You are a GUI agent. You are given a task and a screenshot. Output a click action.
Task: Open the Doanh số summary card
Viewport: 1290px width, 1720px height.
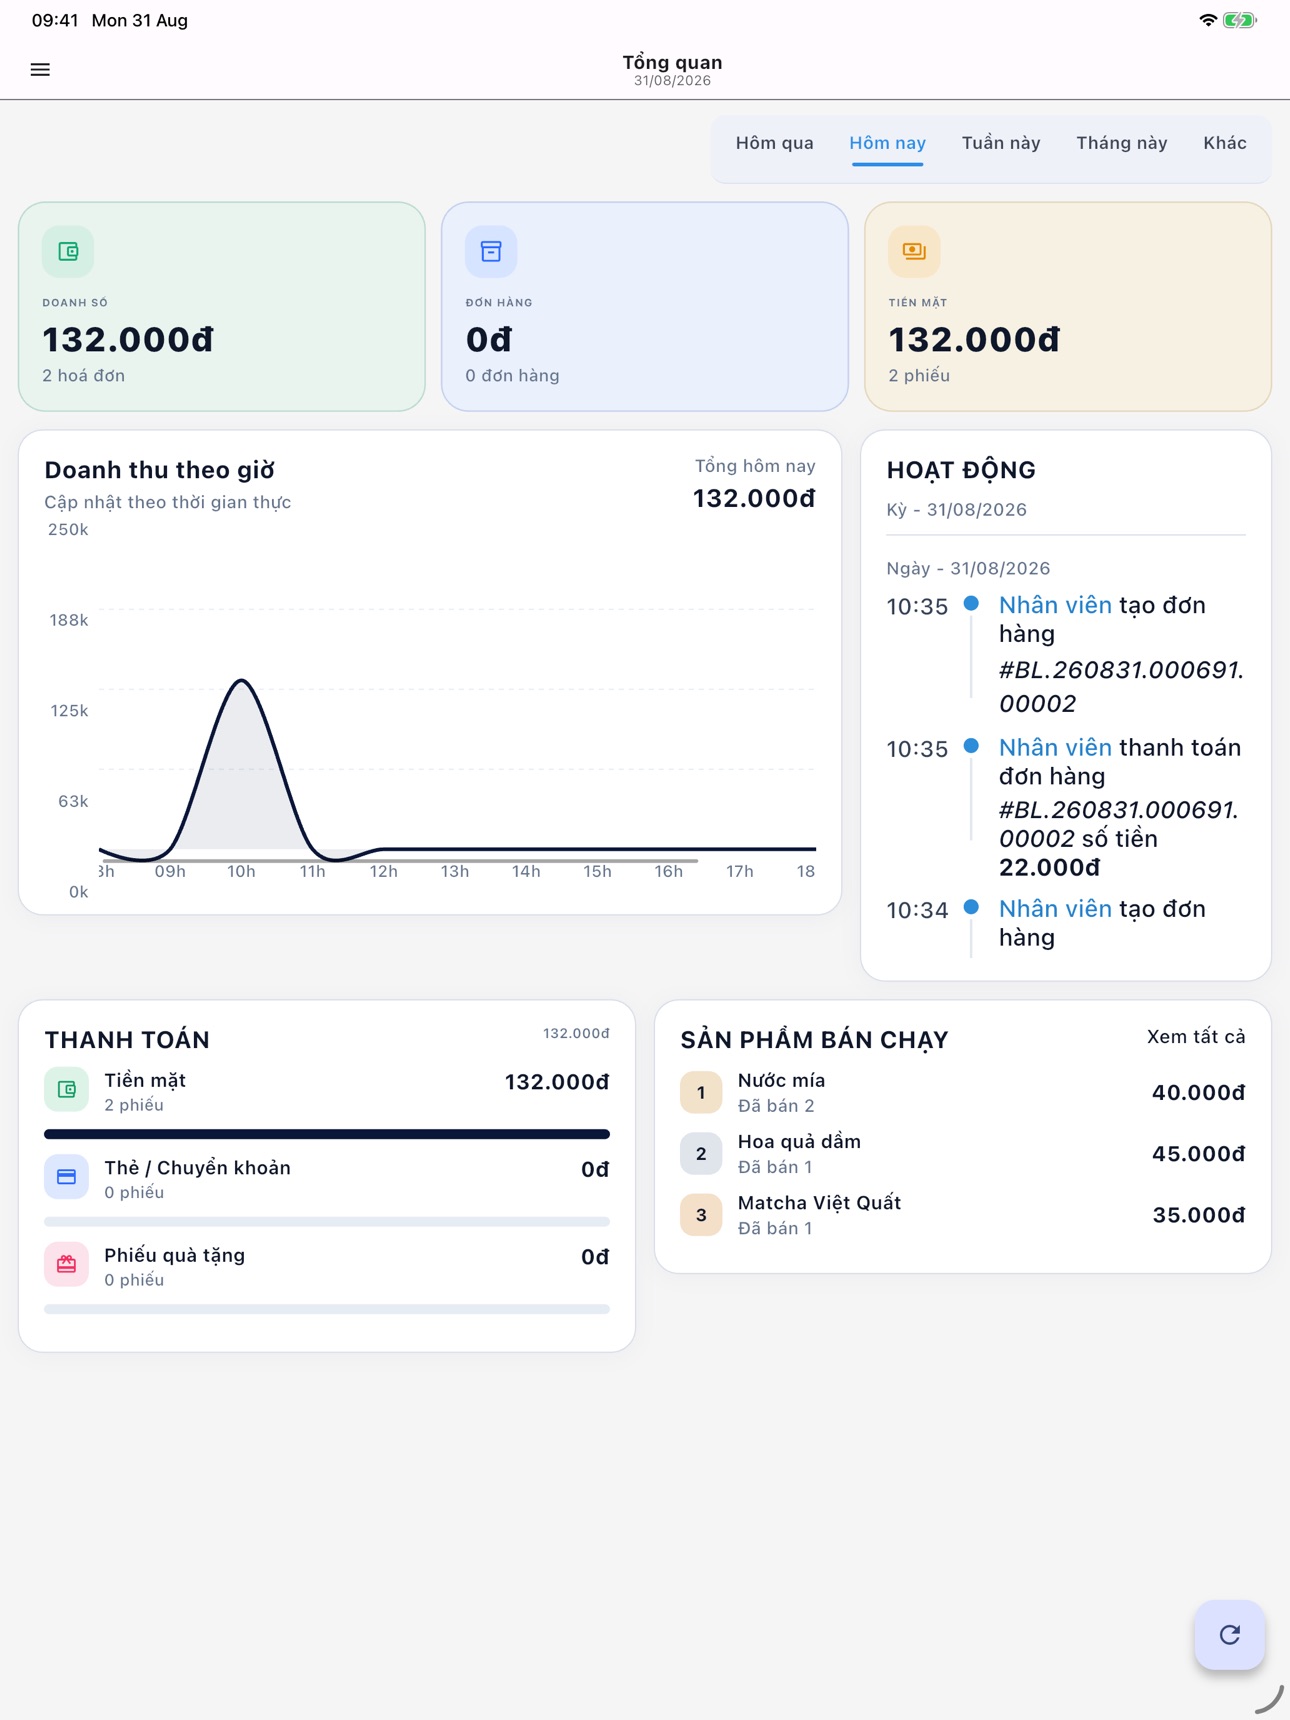click(222, 307)
